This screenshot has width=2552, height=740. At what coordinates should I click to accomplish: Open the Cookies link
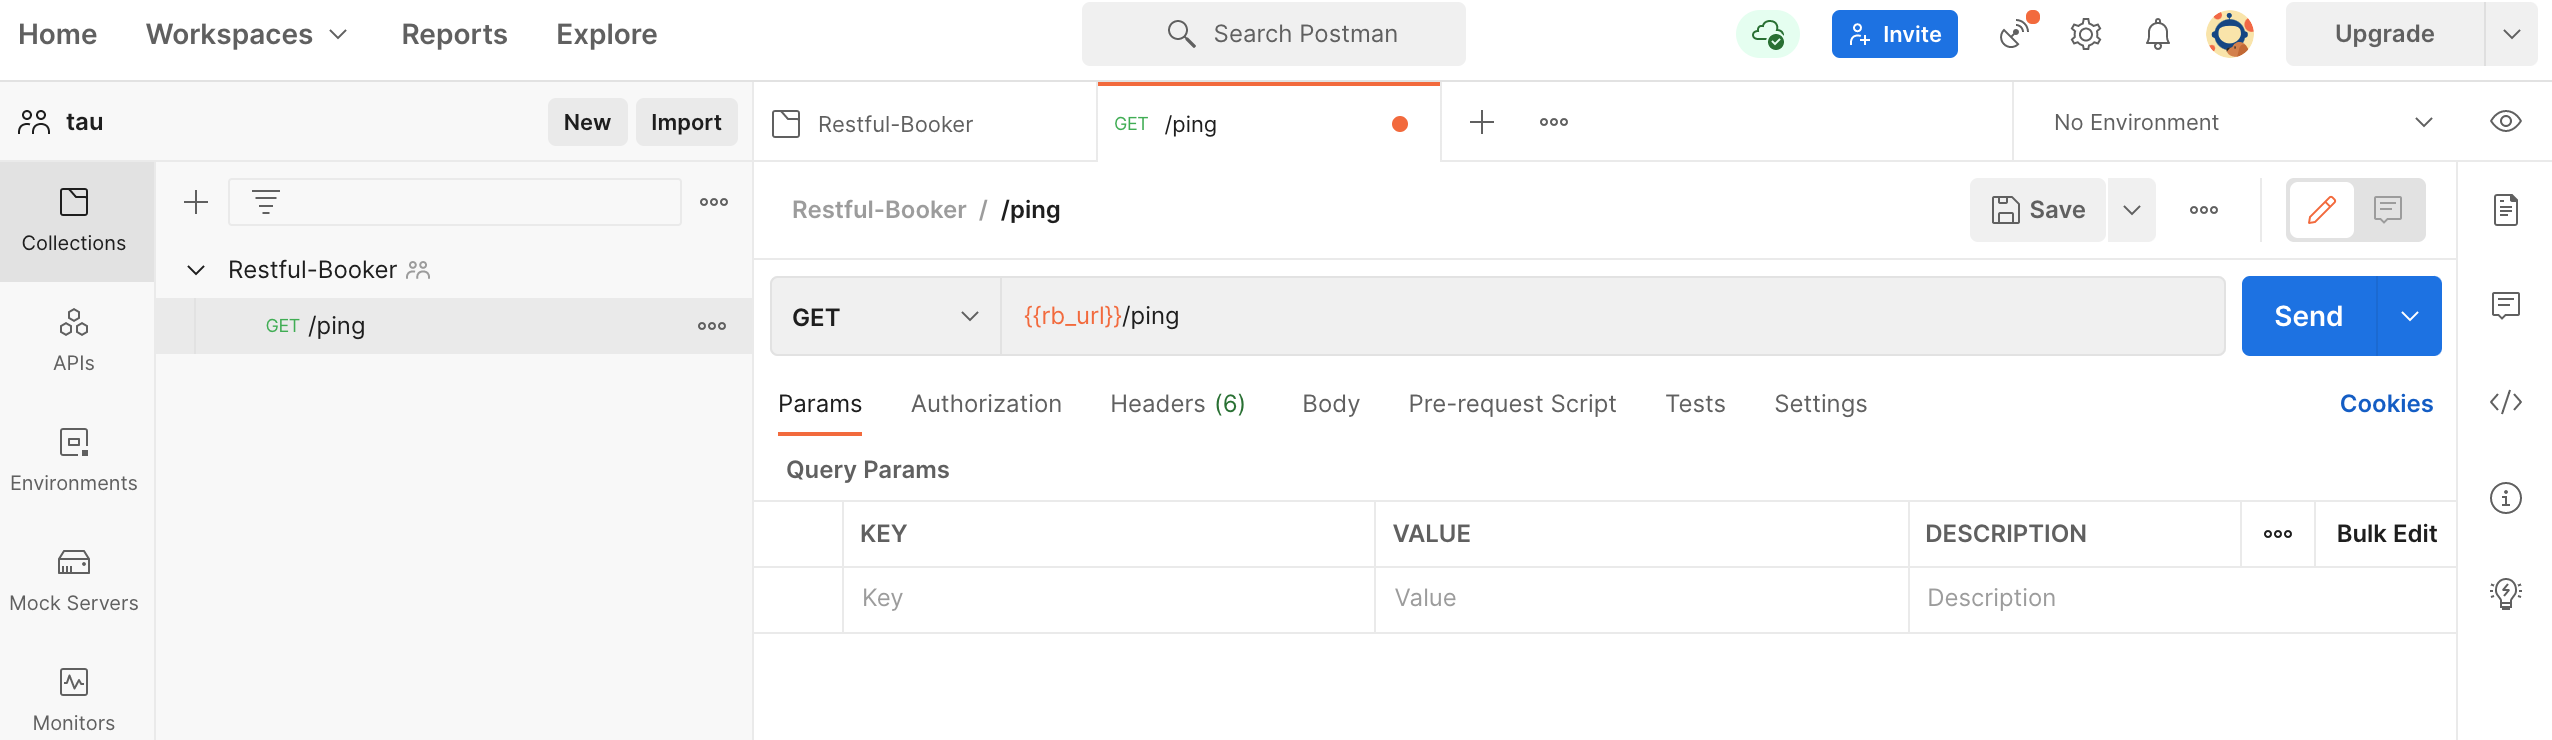tap(2386, 404)
